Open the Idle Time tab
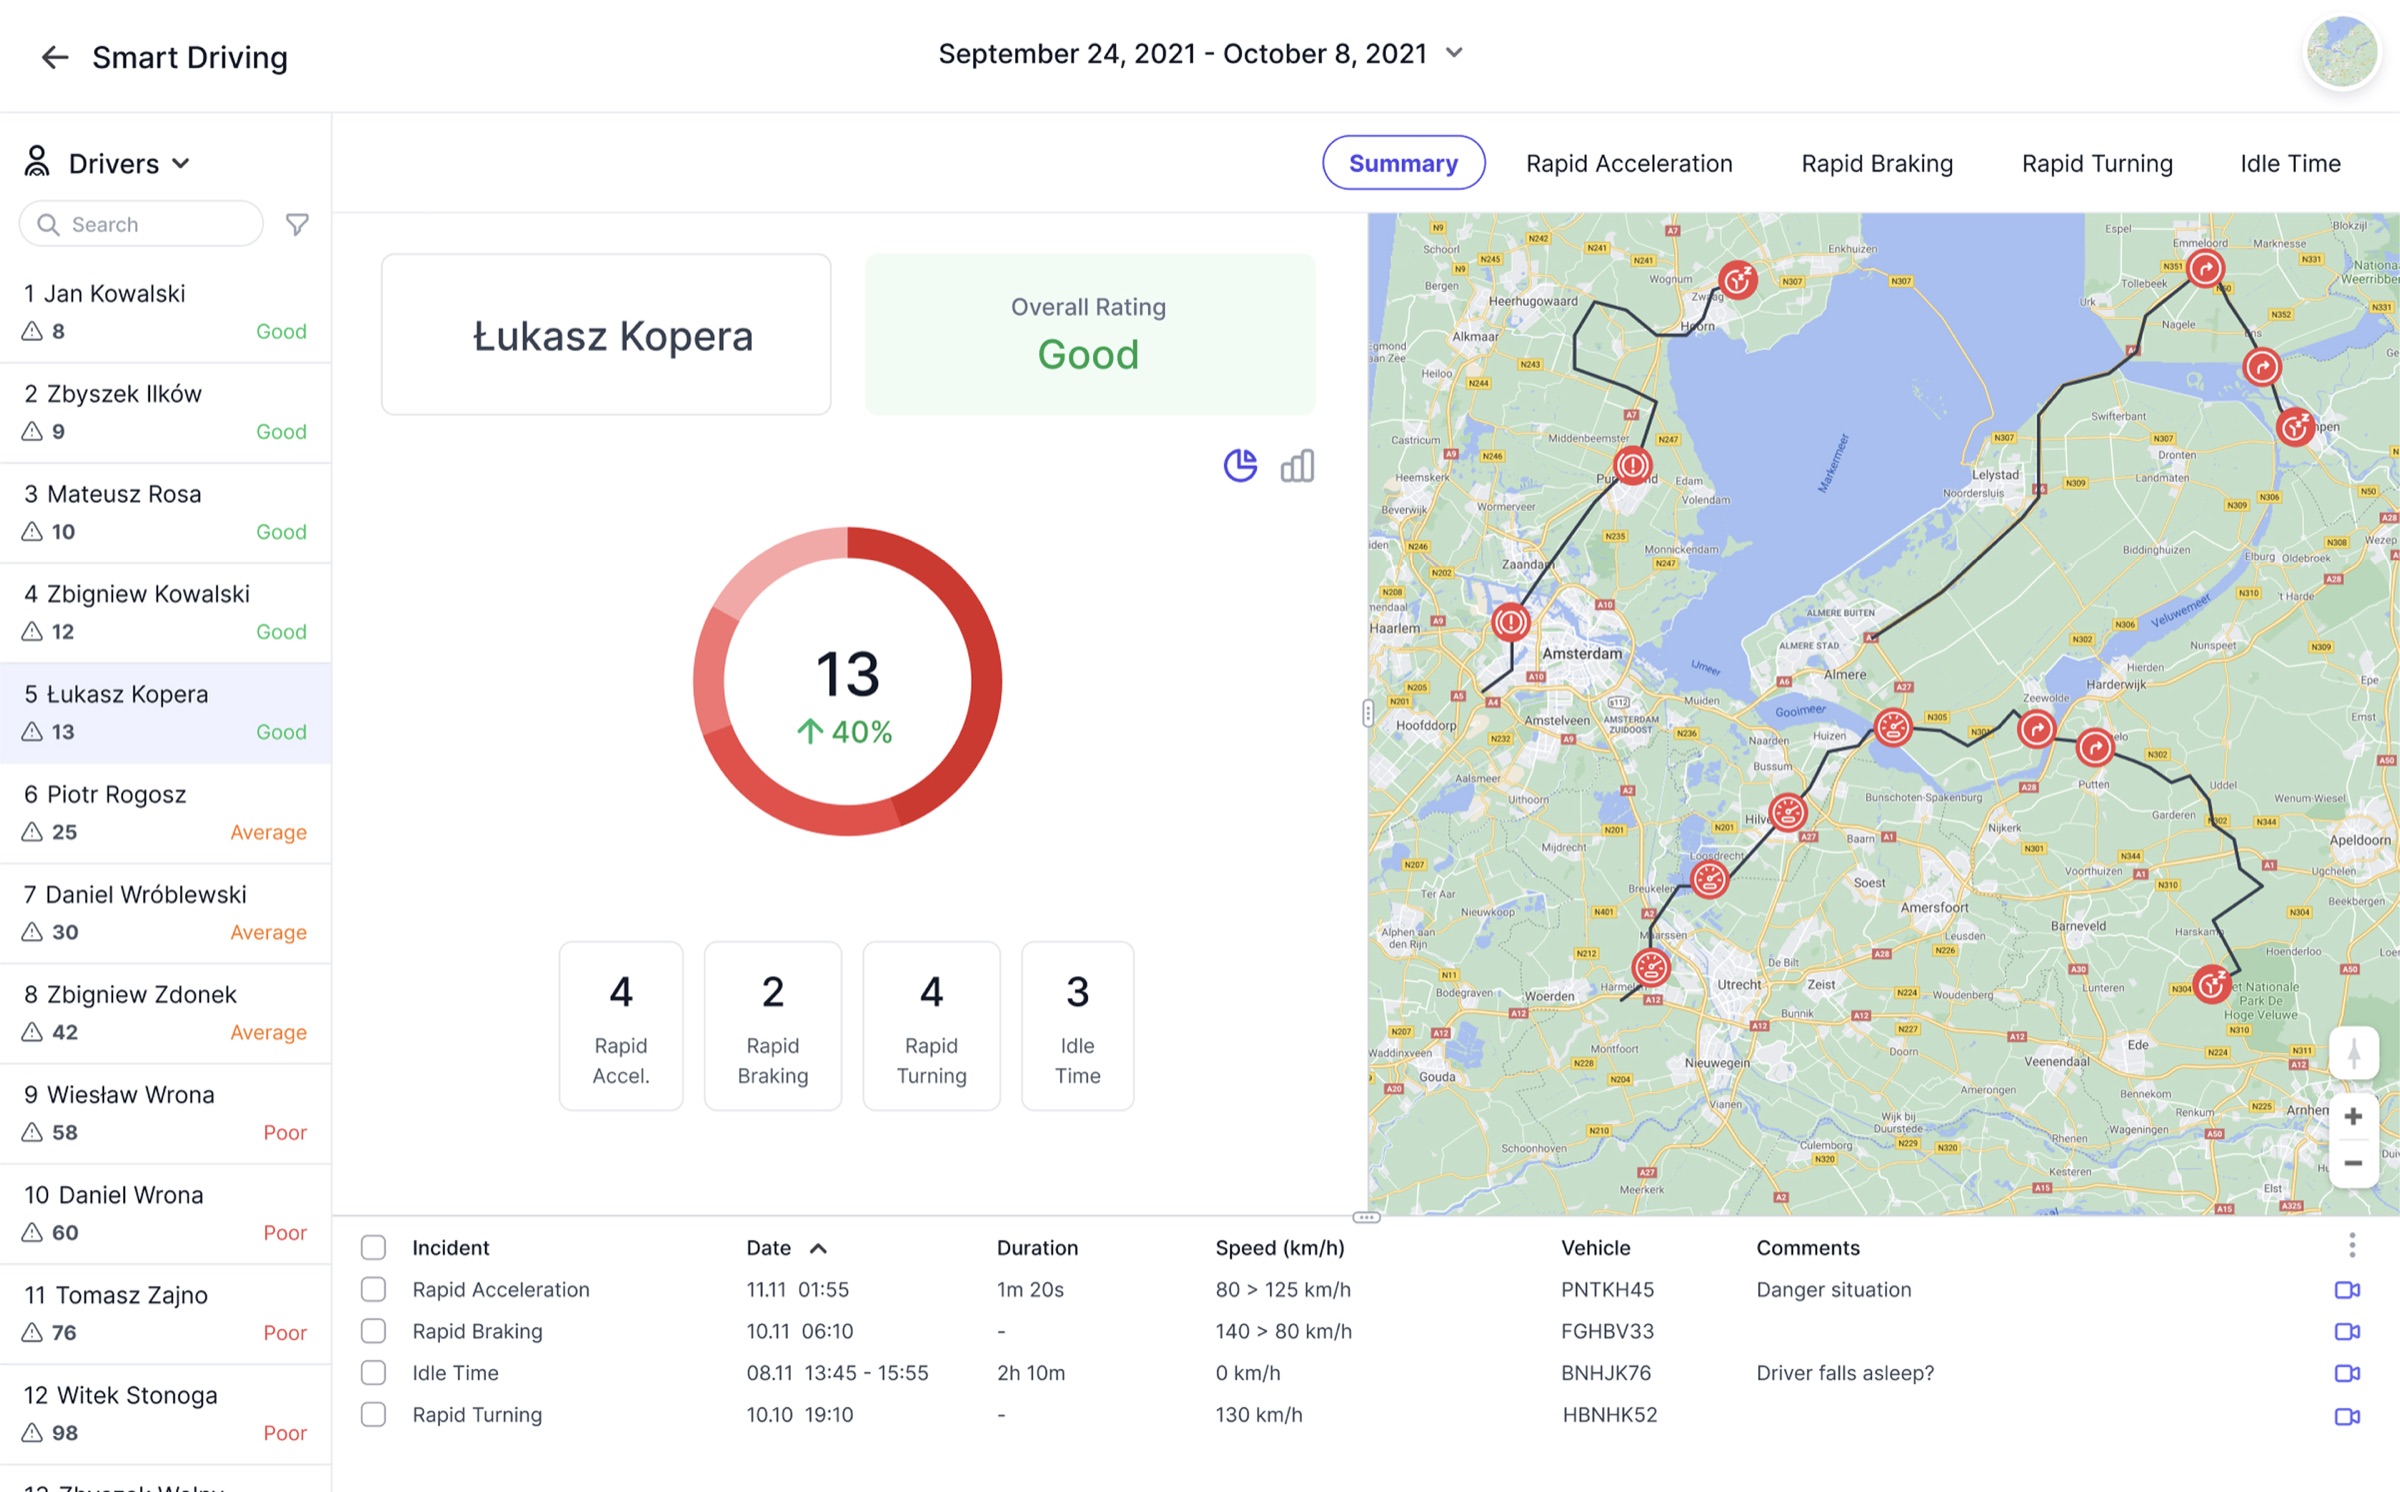This screenshot has height=1492, width=2400. tap(2289, 163)
